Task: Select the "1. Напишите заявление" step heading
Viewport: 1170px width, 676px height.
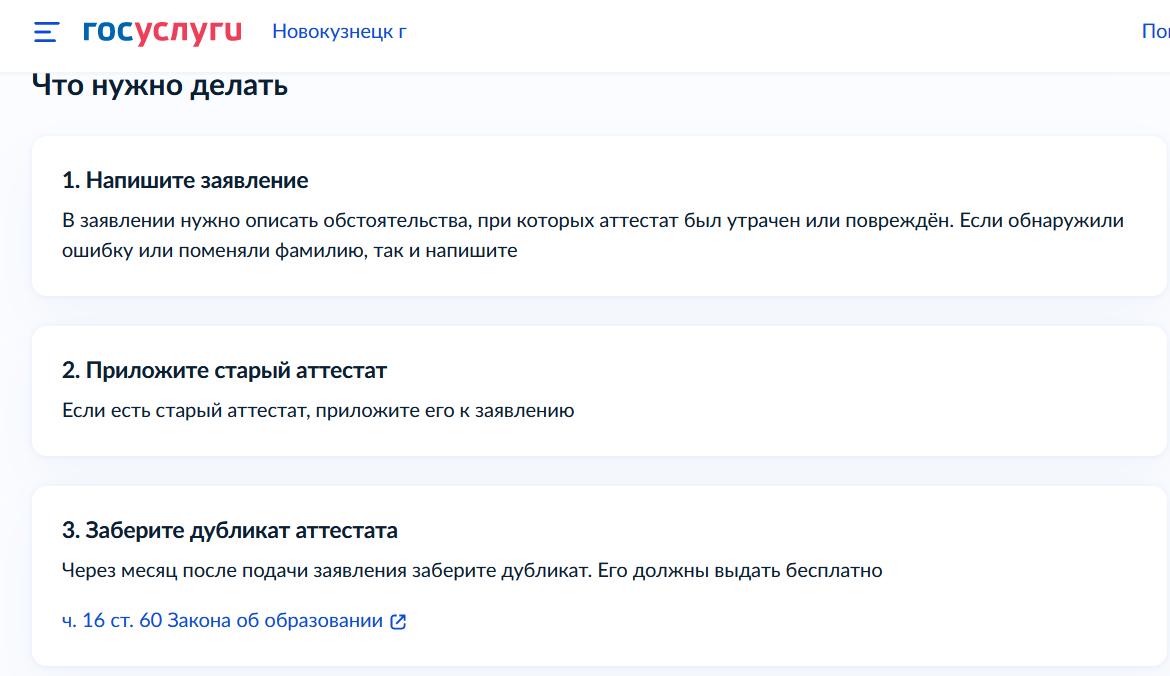Action: [x=185, y=181]
